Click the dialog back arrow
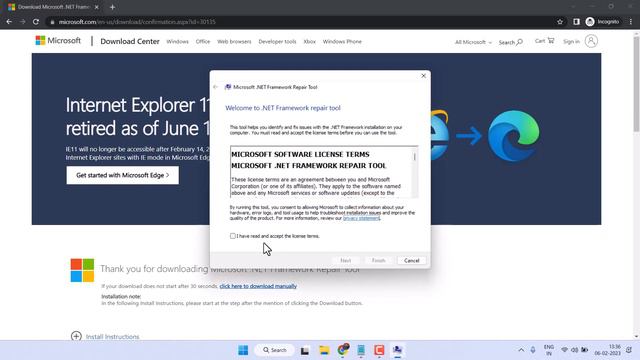Screen dimensions: 640x360 216,87
